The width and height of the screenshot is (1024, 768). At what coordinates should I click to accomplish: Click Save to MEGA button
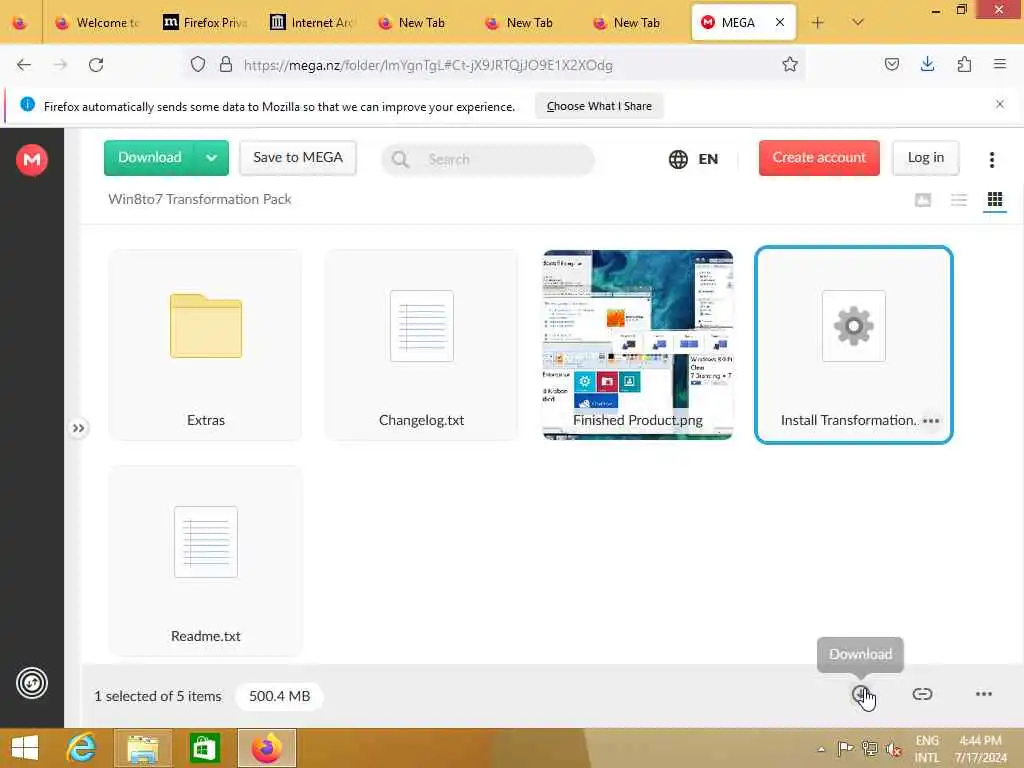click(x=298, y=157)
